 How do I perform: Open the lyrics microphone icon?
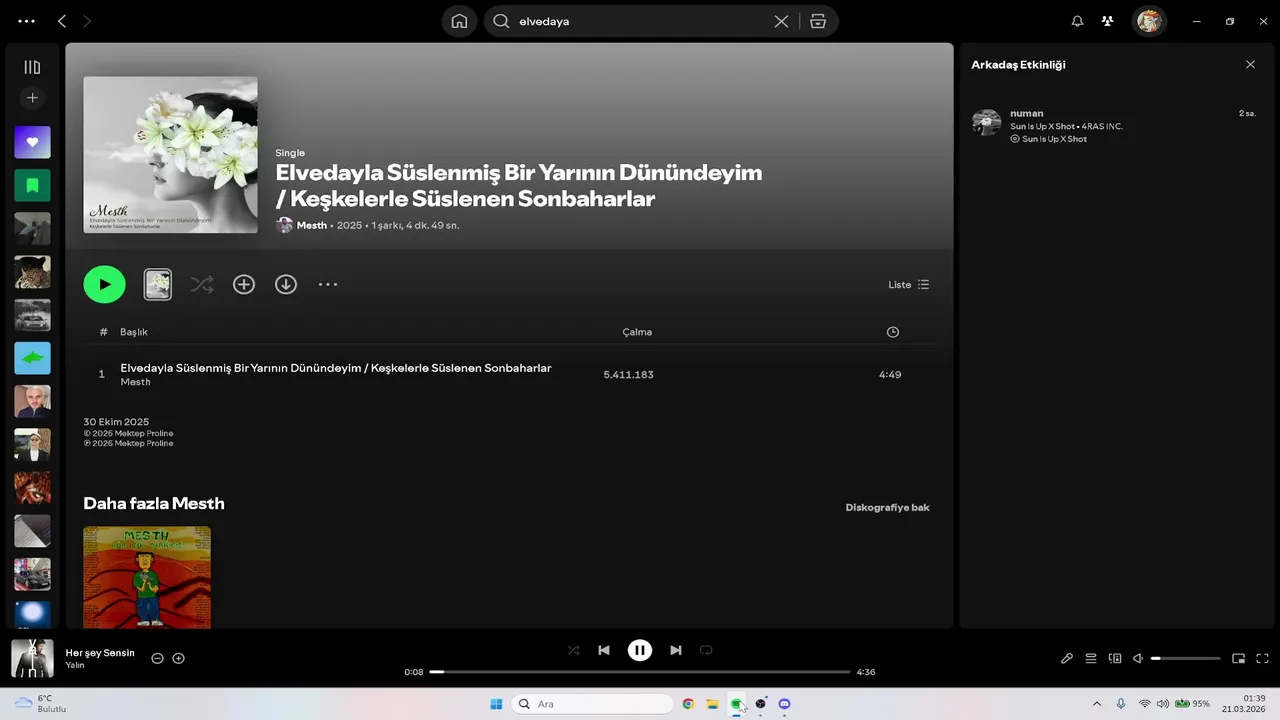tap(1067, 658)
